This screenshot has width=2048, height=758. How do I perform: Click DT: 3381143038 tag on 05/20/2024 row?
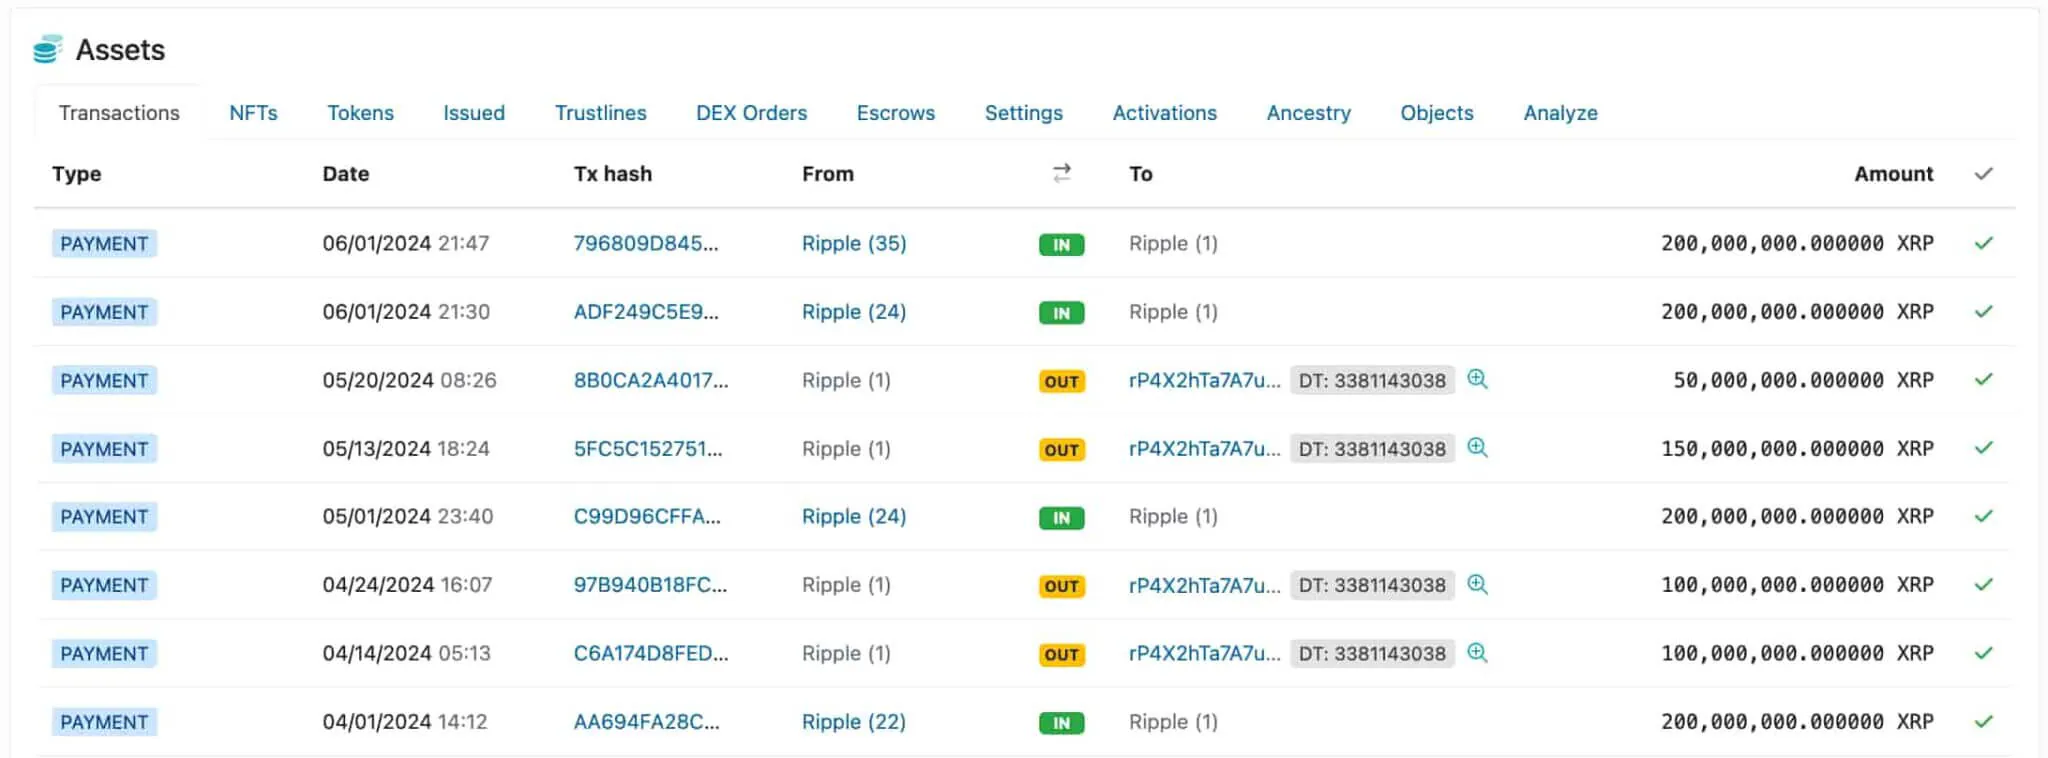tap(1372, 380)
